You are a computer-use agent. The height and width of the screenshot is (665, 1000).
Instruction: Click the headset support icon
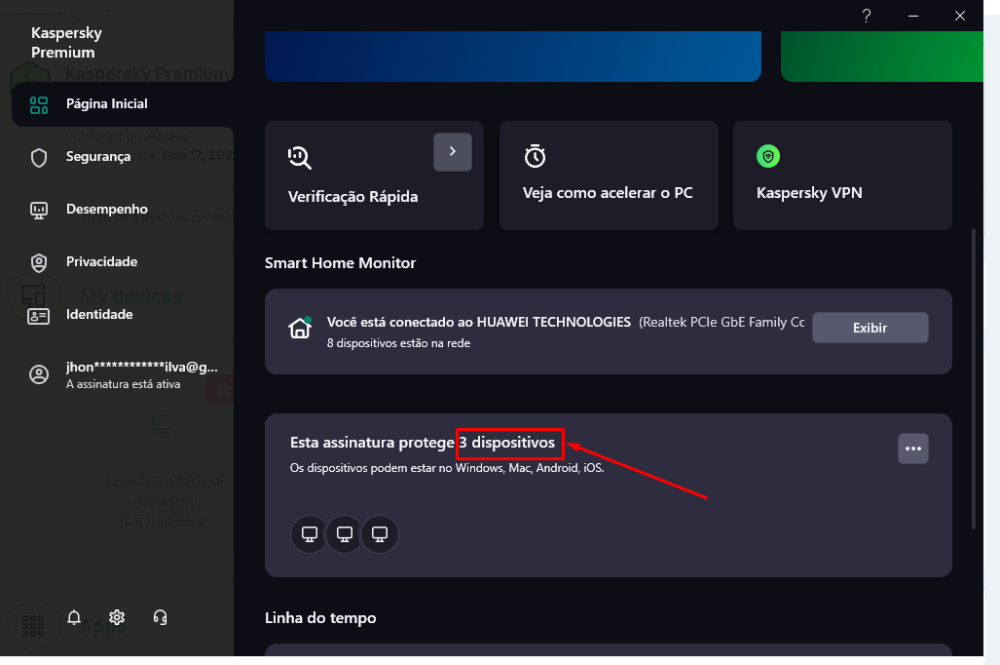click(x=160, y=618)
